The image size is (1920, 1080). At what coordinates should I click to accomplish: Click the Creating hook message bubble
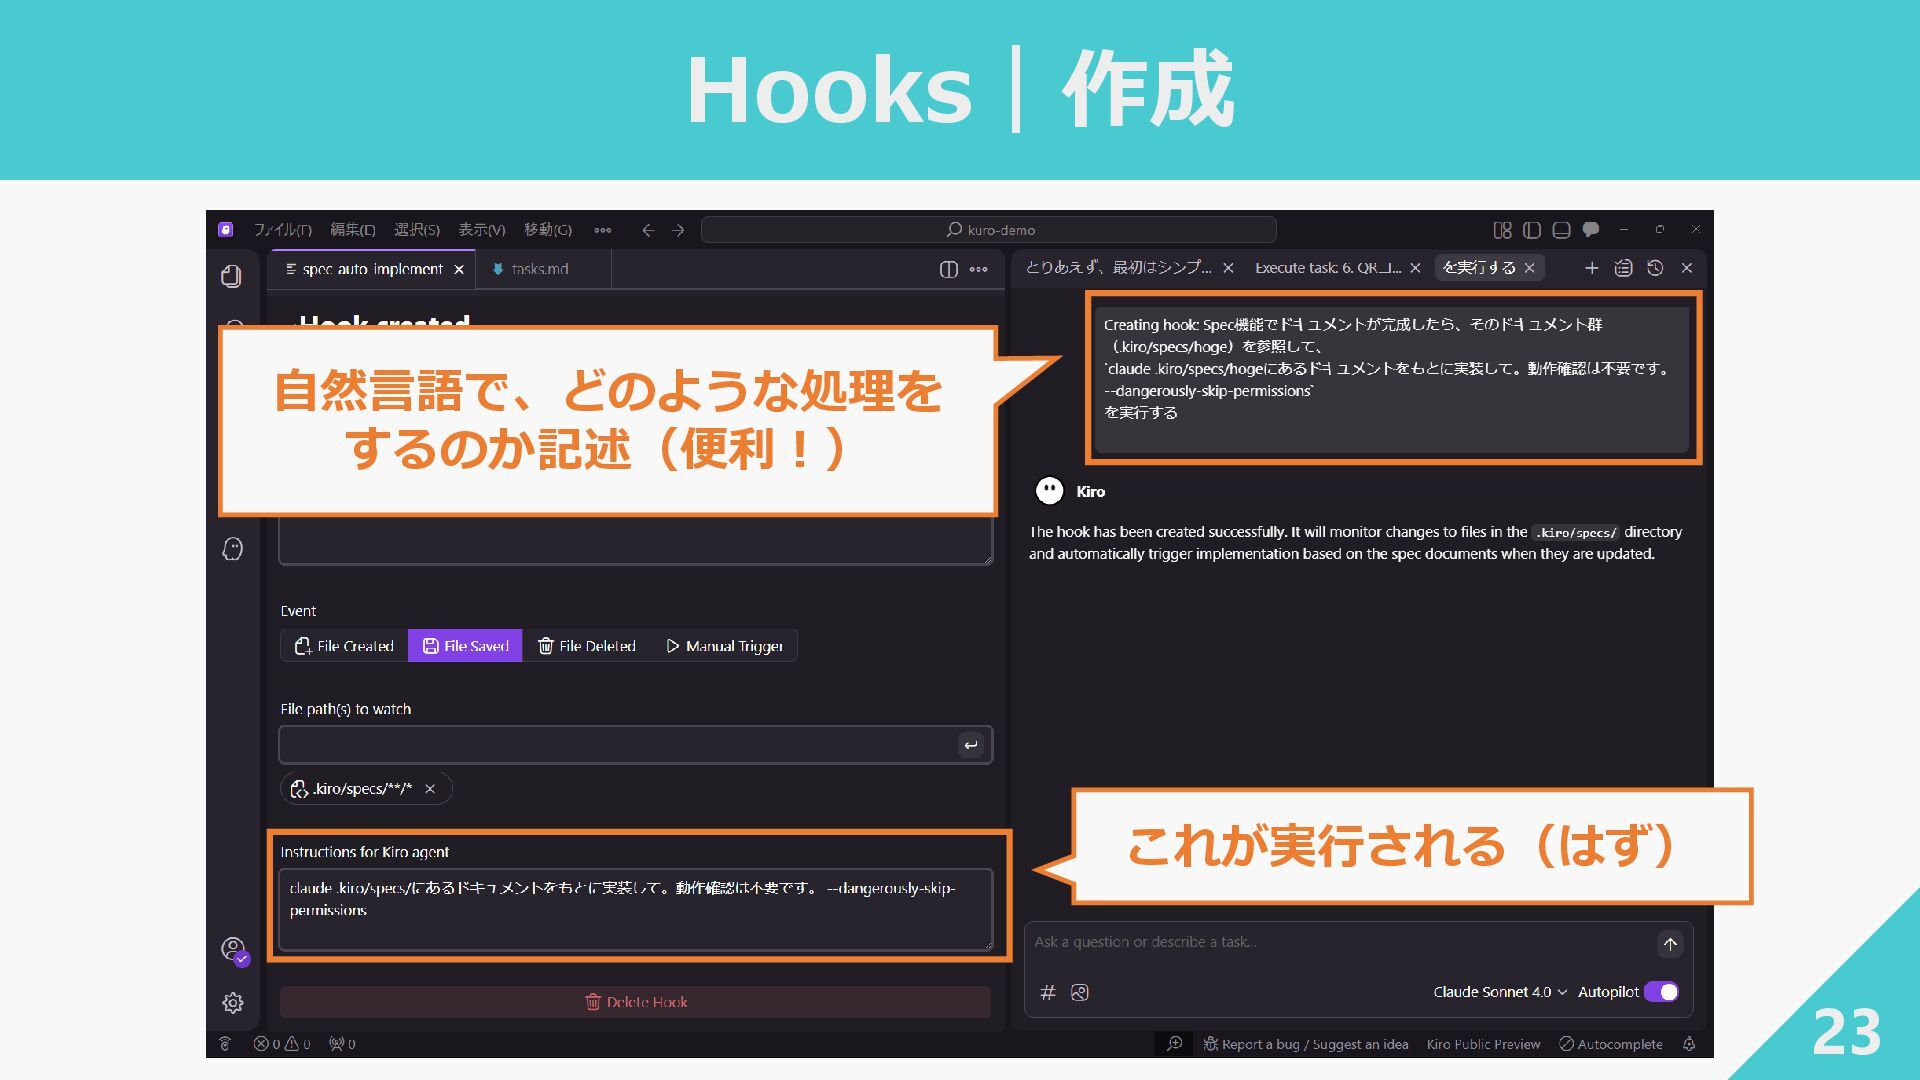[1392, 379]
